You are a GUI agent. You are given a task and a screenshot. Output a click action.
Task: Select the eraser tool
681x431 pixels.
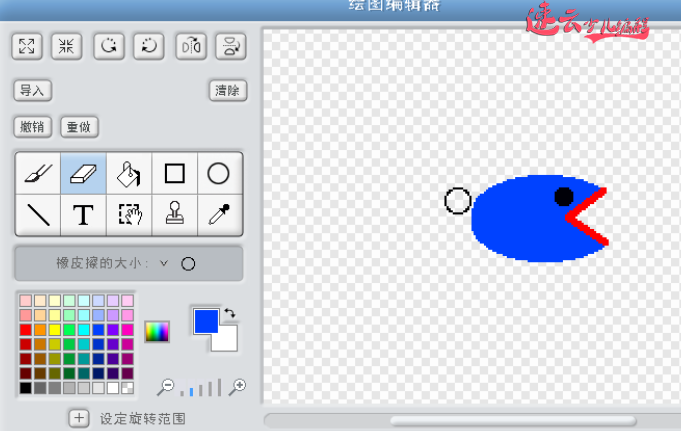pos(83,174)
